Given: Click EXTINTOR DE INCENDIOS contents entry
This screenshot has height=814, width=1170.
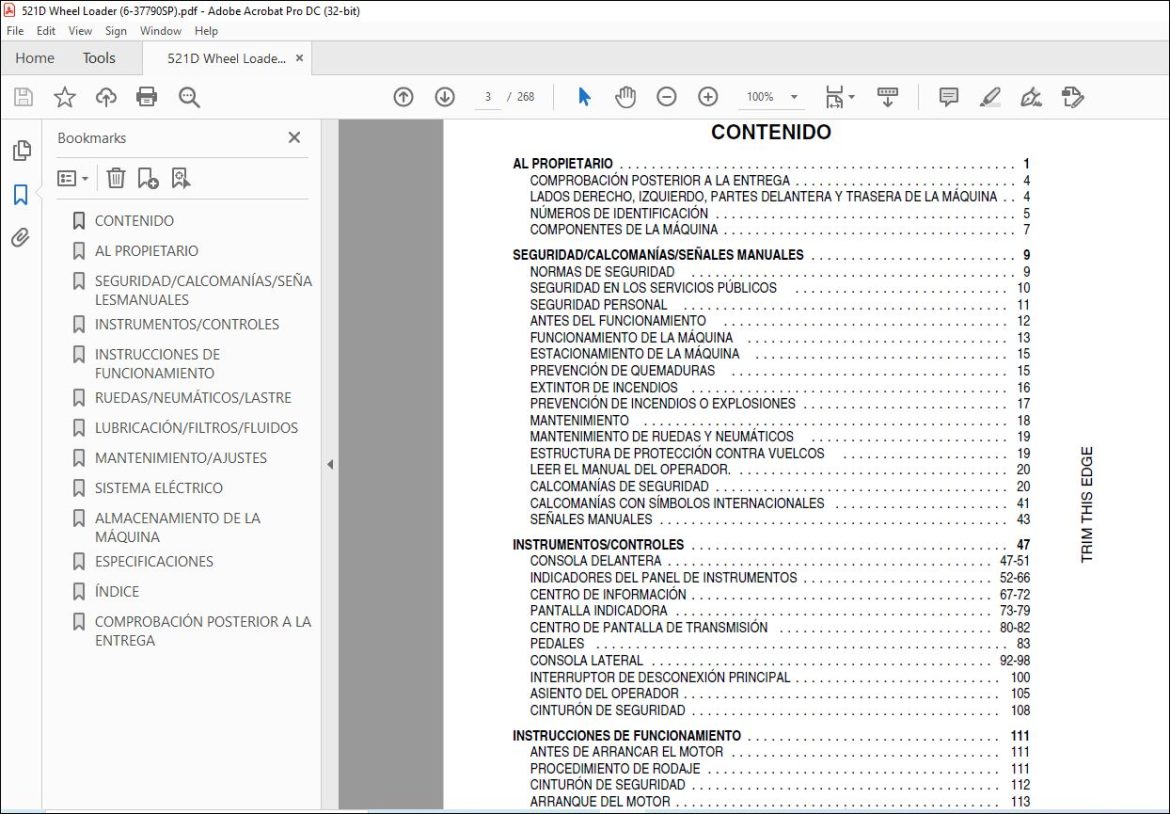Looking at the screenshot, I should point(604,387).
